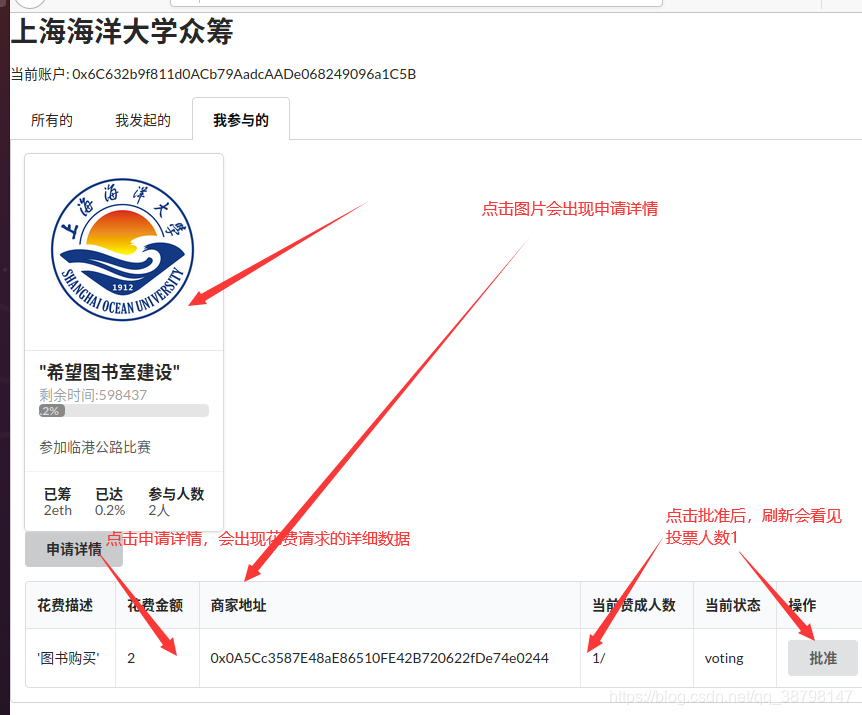Click the 参加临港公路比赛 description
Image resolution: width=862 pixels, height=715 pixels.
pos(95,447)
